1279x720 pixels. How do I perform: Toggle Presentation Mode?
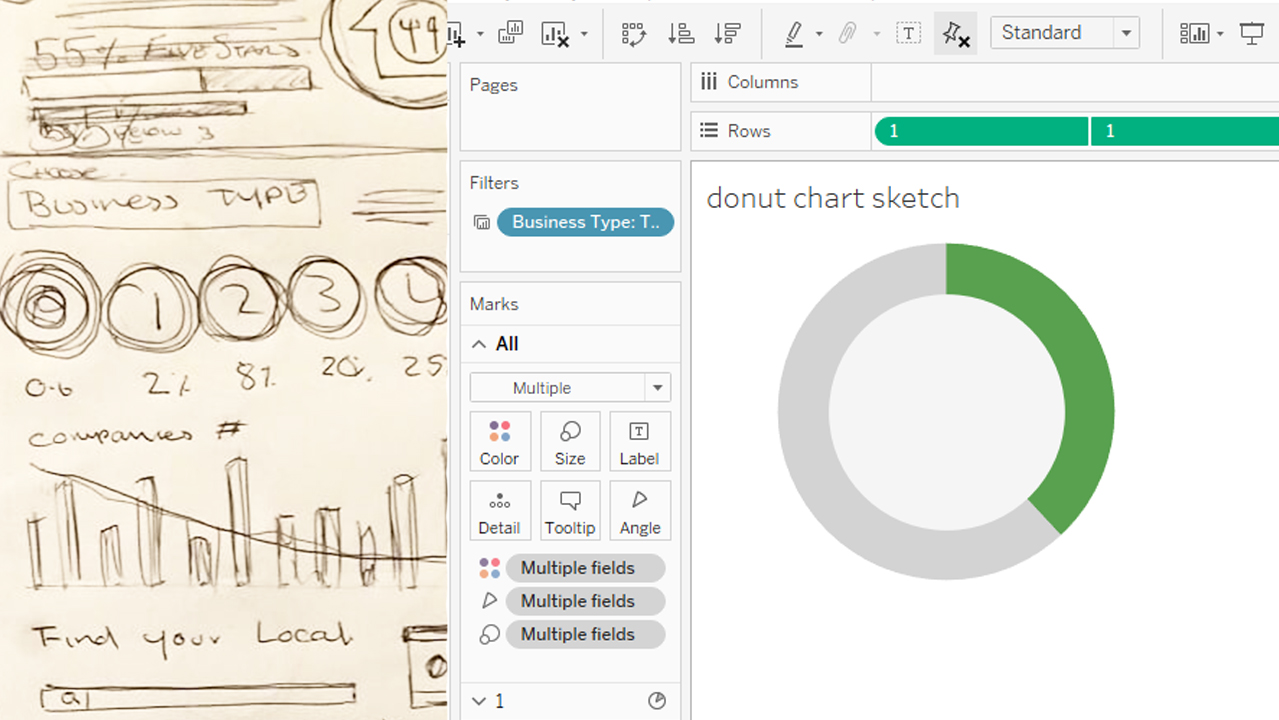[x=1252, y=33]
